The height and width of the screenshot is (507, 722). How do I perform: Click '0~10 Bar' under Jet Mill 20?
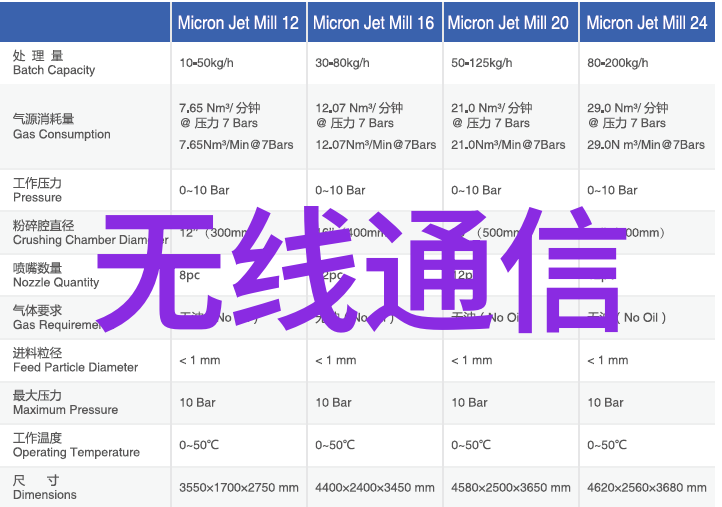click(476, 190)
